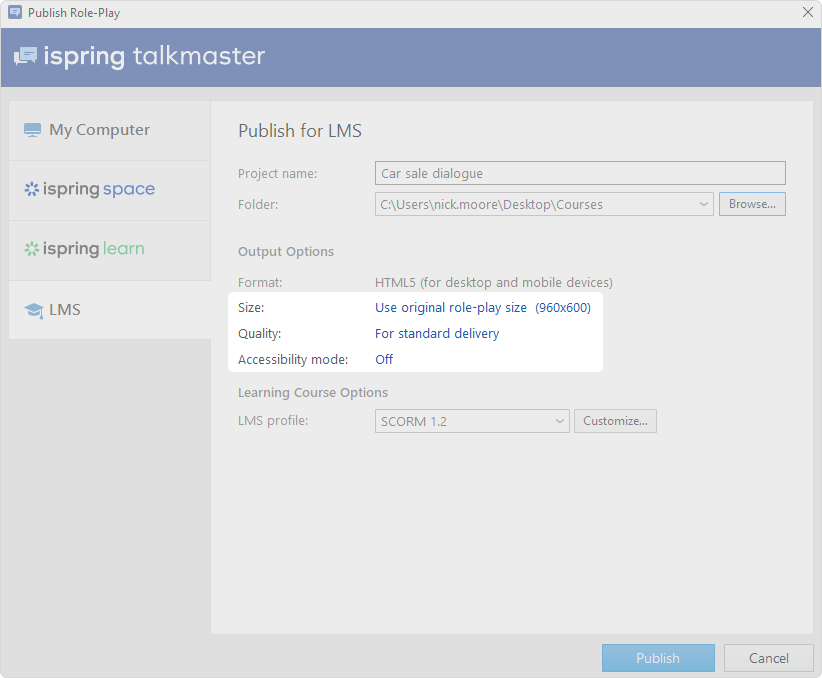Click the Project name input field

coord(580,173)
